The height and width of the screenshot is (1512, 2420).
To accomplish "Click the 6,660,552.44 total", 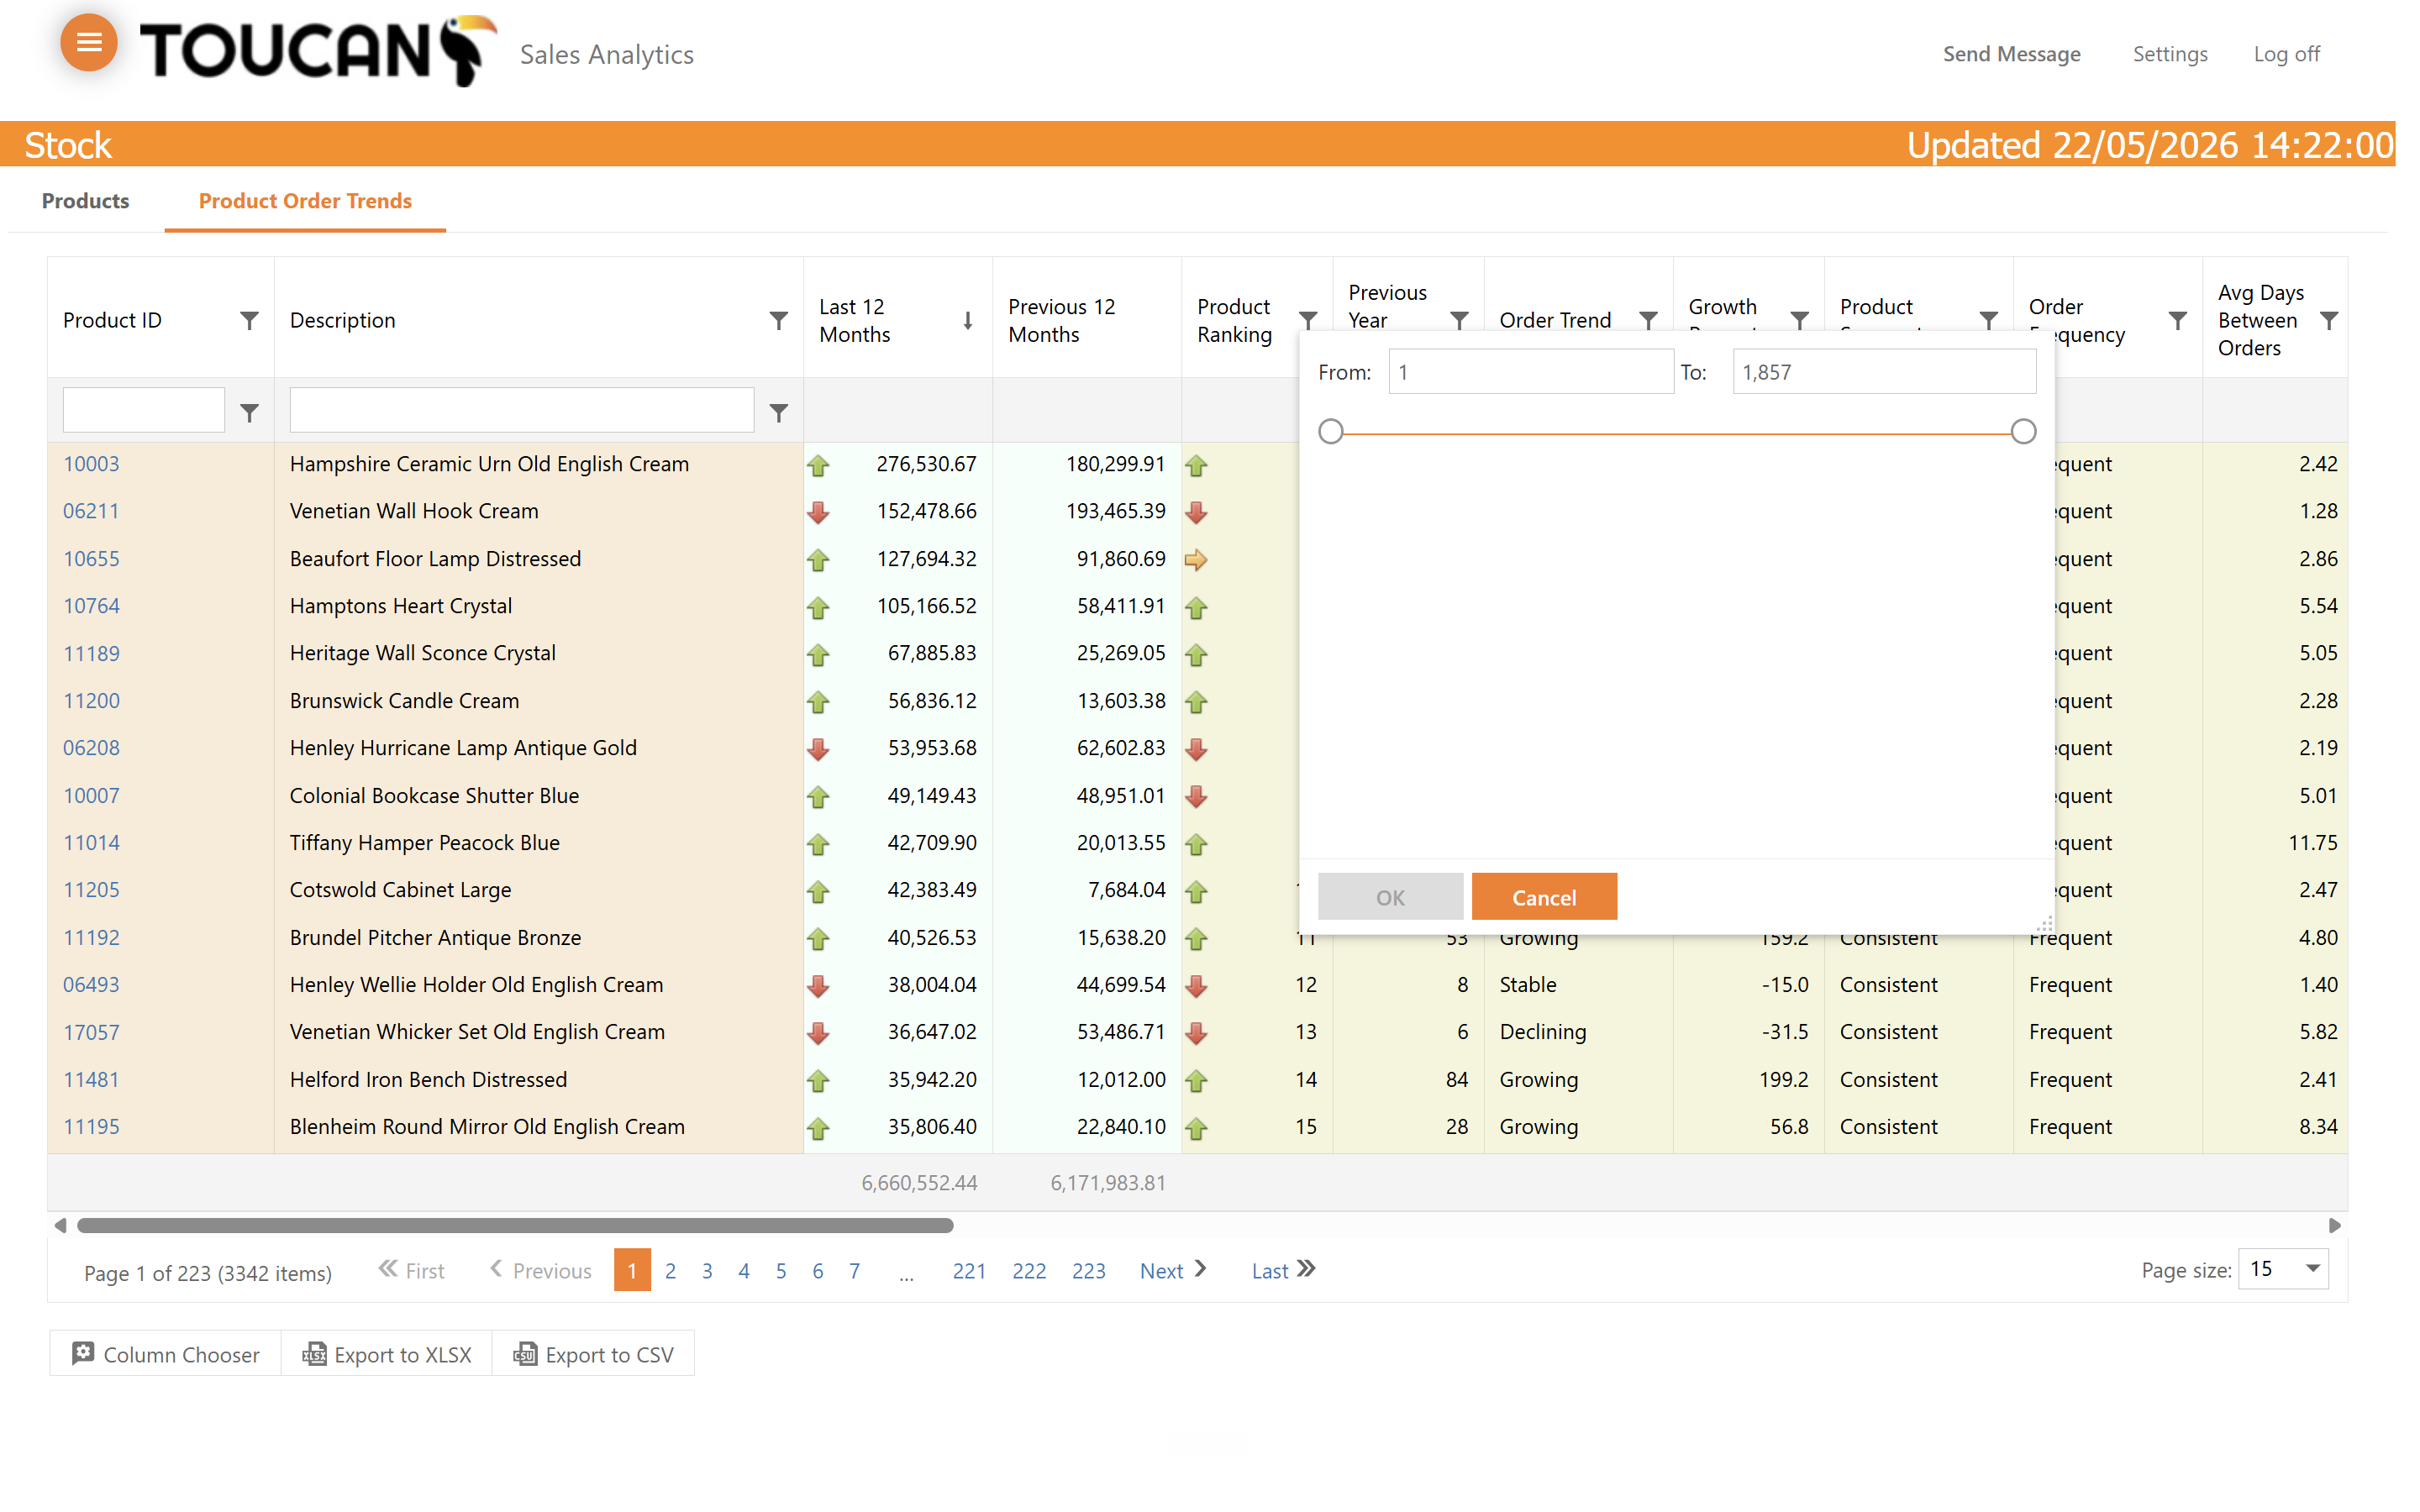I will click(919, 1183).
